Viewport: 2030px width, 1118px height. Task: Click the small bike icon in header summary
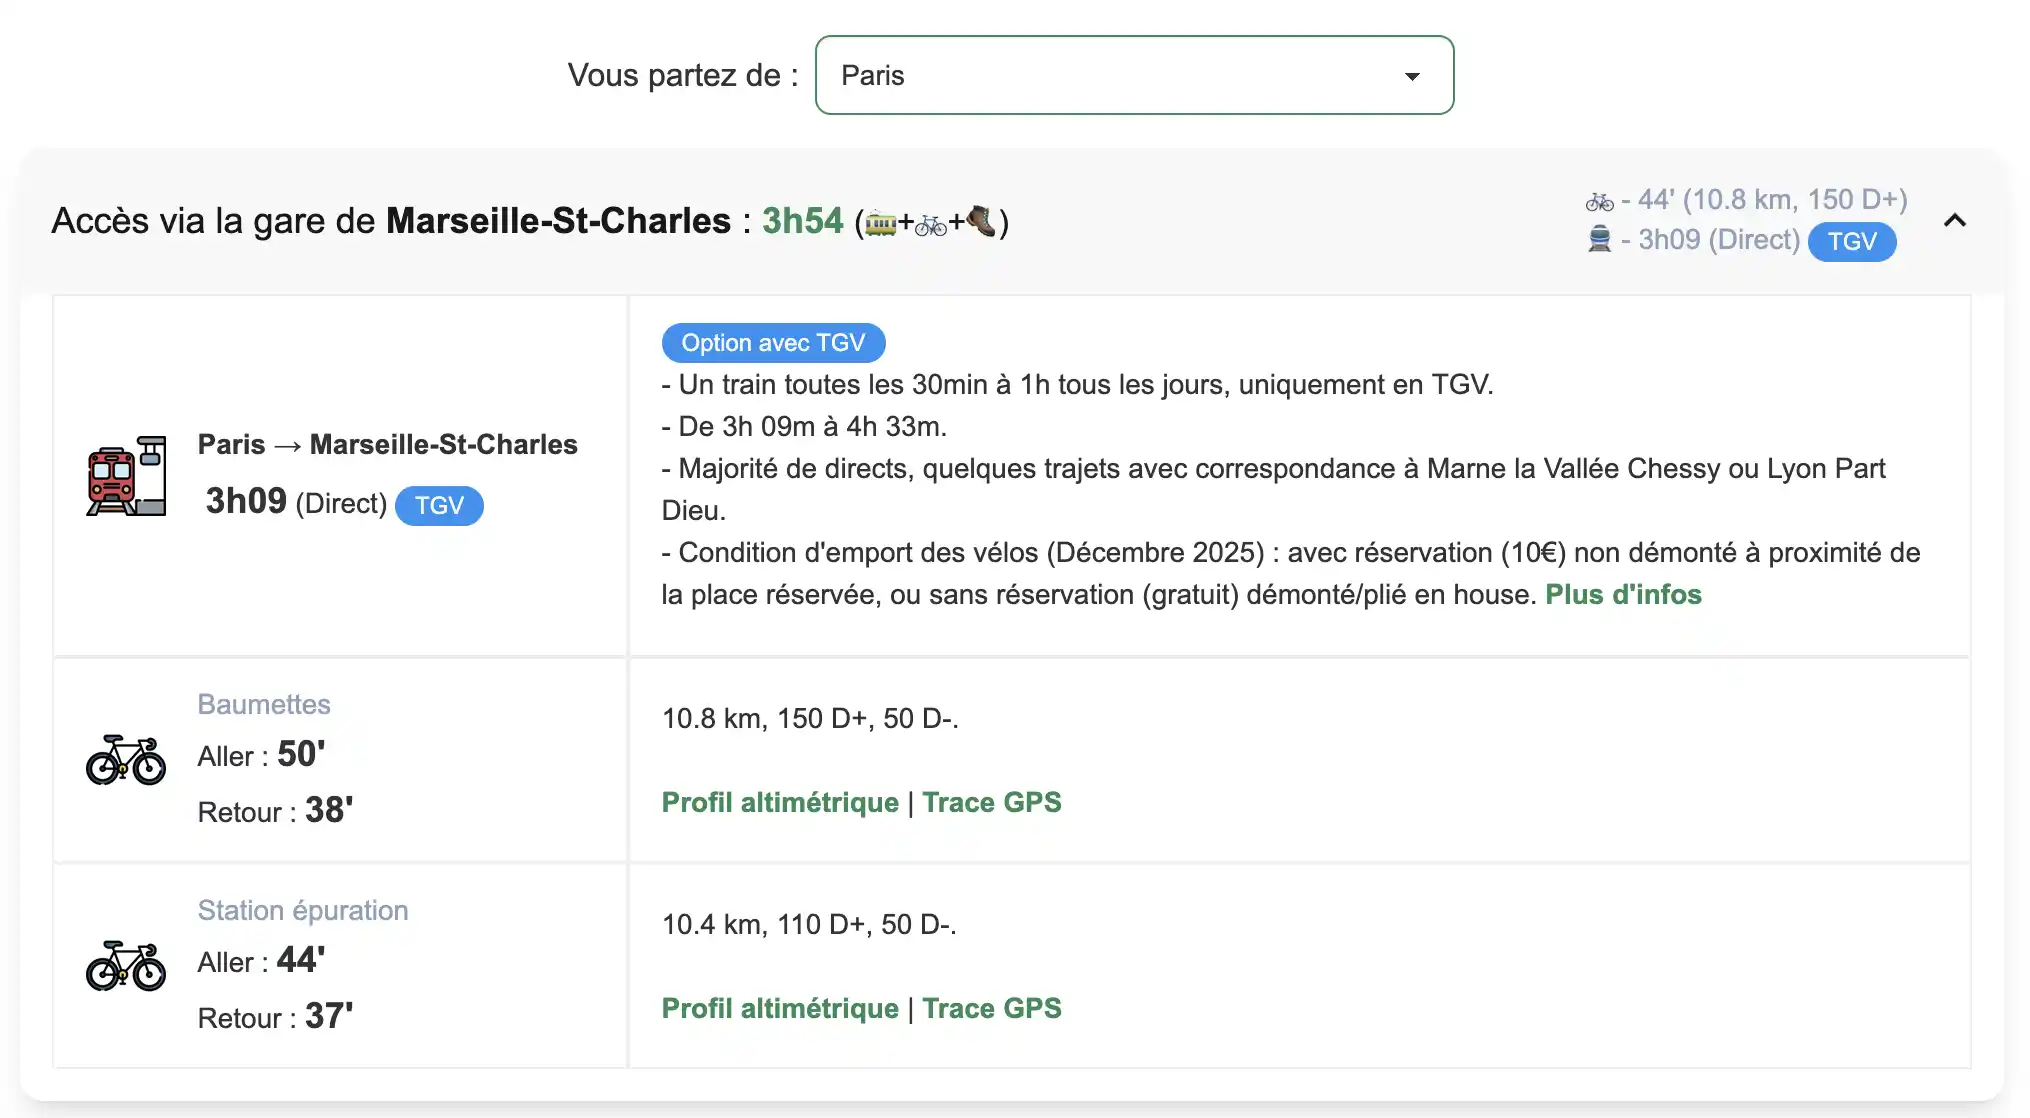(1599, 202)
